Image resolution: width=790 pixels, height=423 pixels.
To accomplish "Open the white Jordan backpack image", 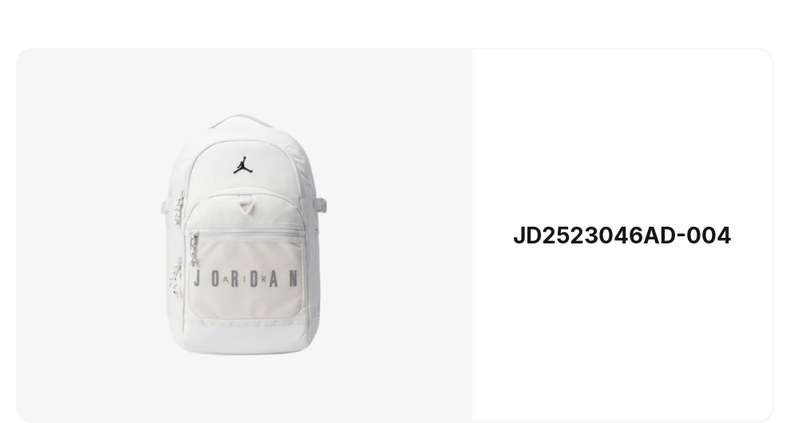I will tap(240, 235).
